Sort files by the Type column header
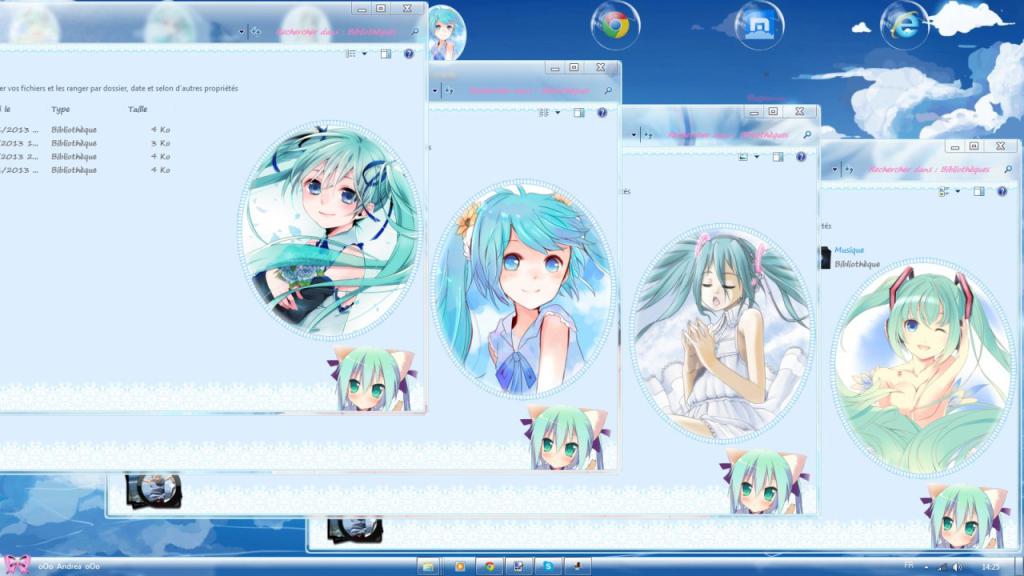 [63, 111]
